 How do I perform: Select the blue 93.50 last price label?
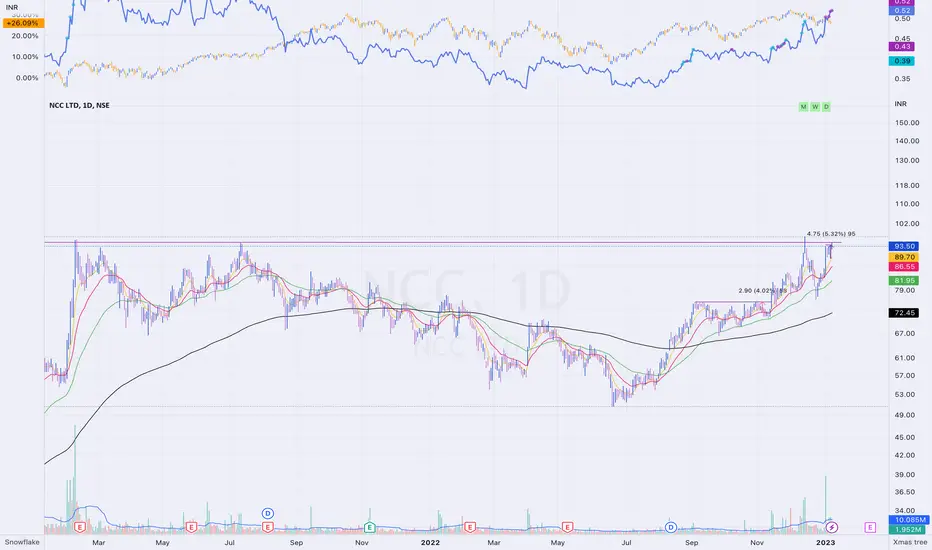(904, 246)
